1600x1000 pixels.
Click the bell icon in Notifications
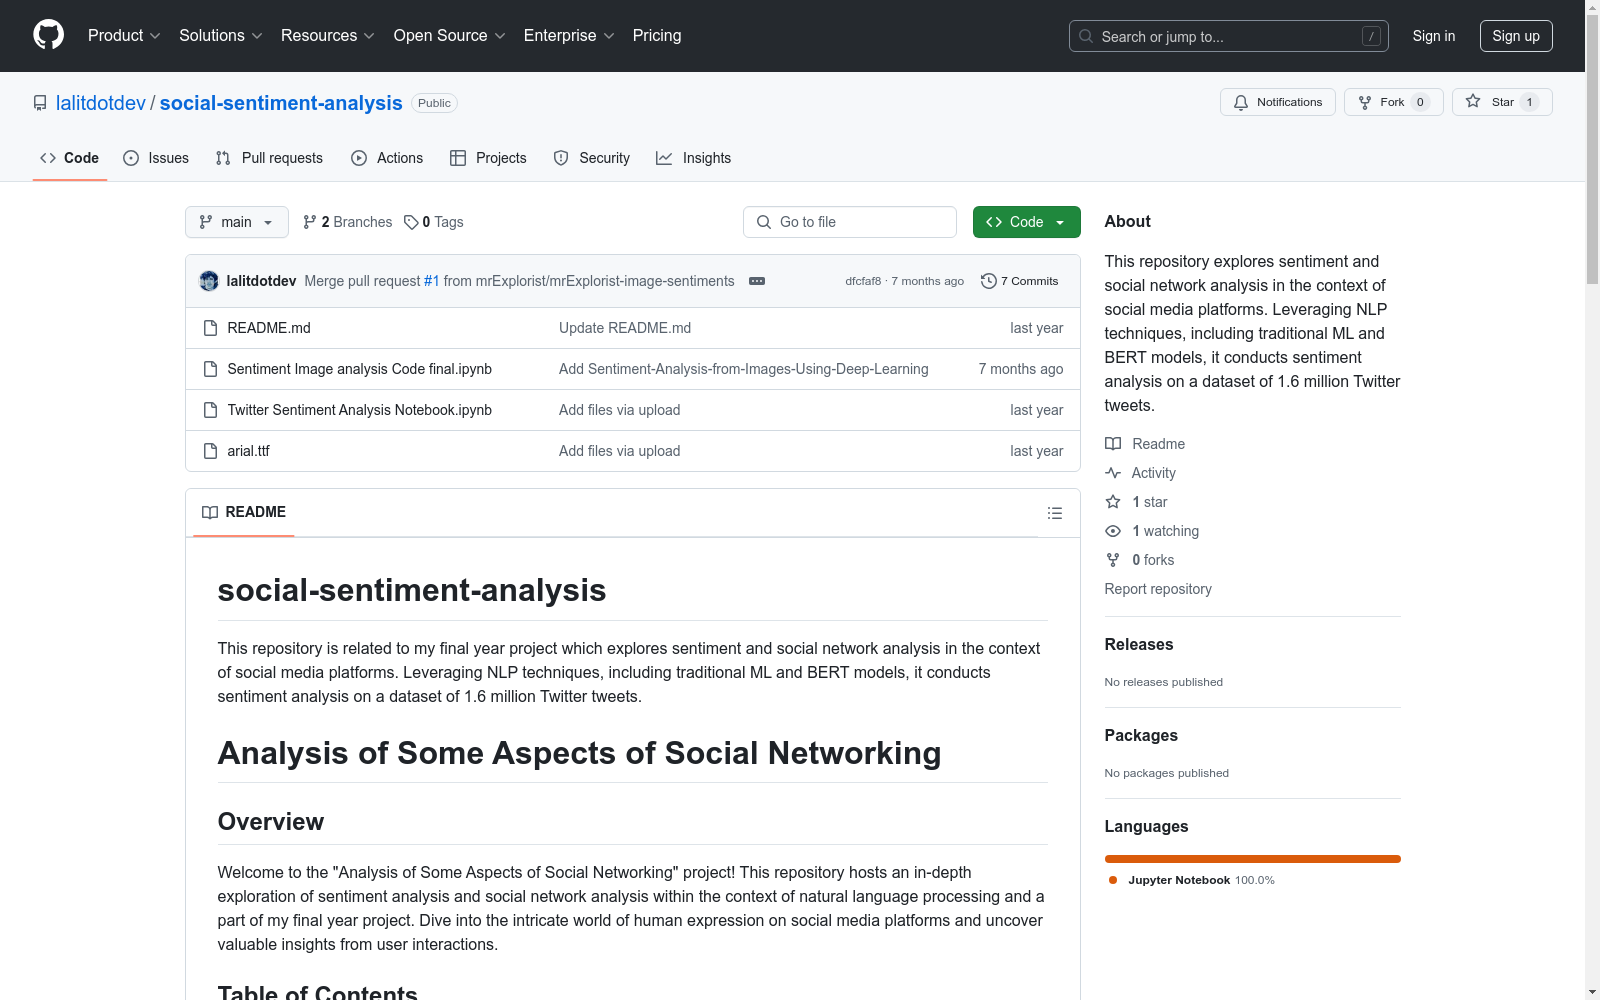click(1241, 102)
